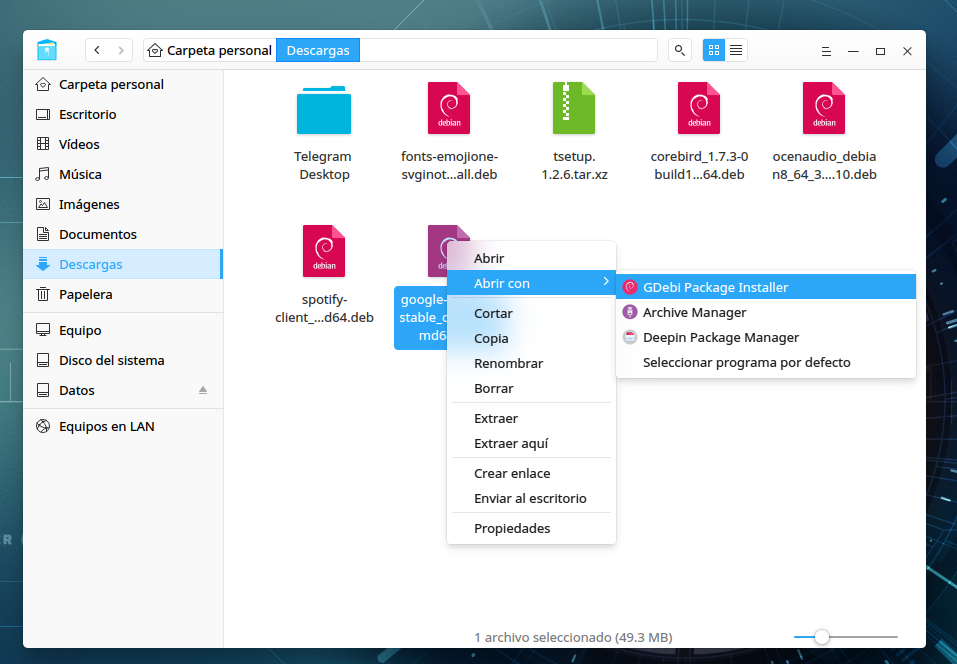
Task: Switch to icon grid view
Action: pyautogui.click(x=714, y=50)
